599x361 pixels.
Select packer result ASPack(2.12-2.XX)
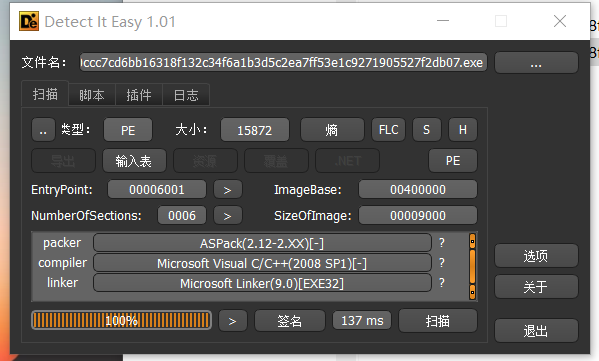click(x=262, y=243)
